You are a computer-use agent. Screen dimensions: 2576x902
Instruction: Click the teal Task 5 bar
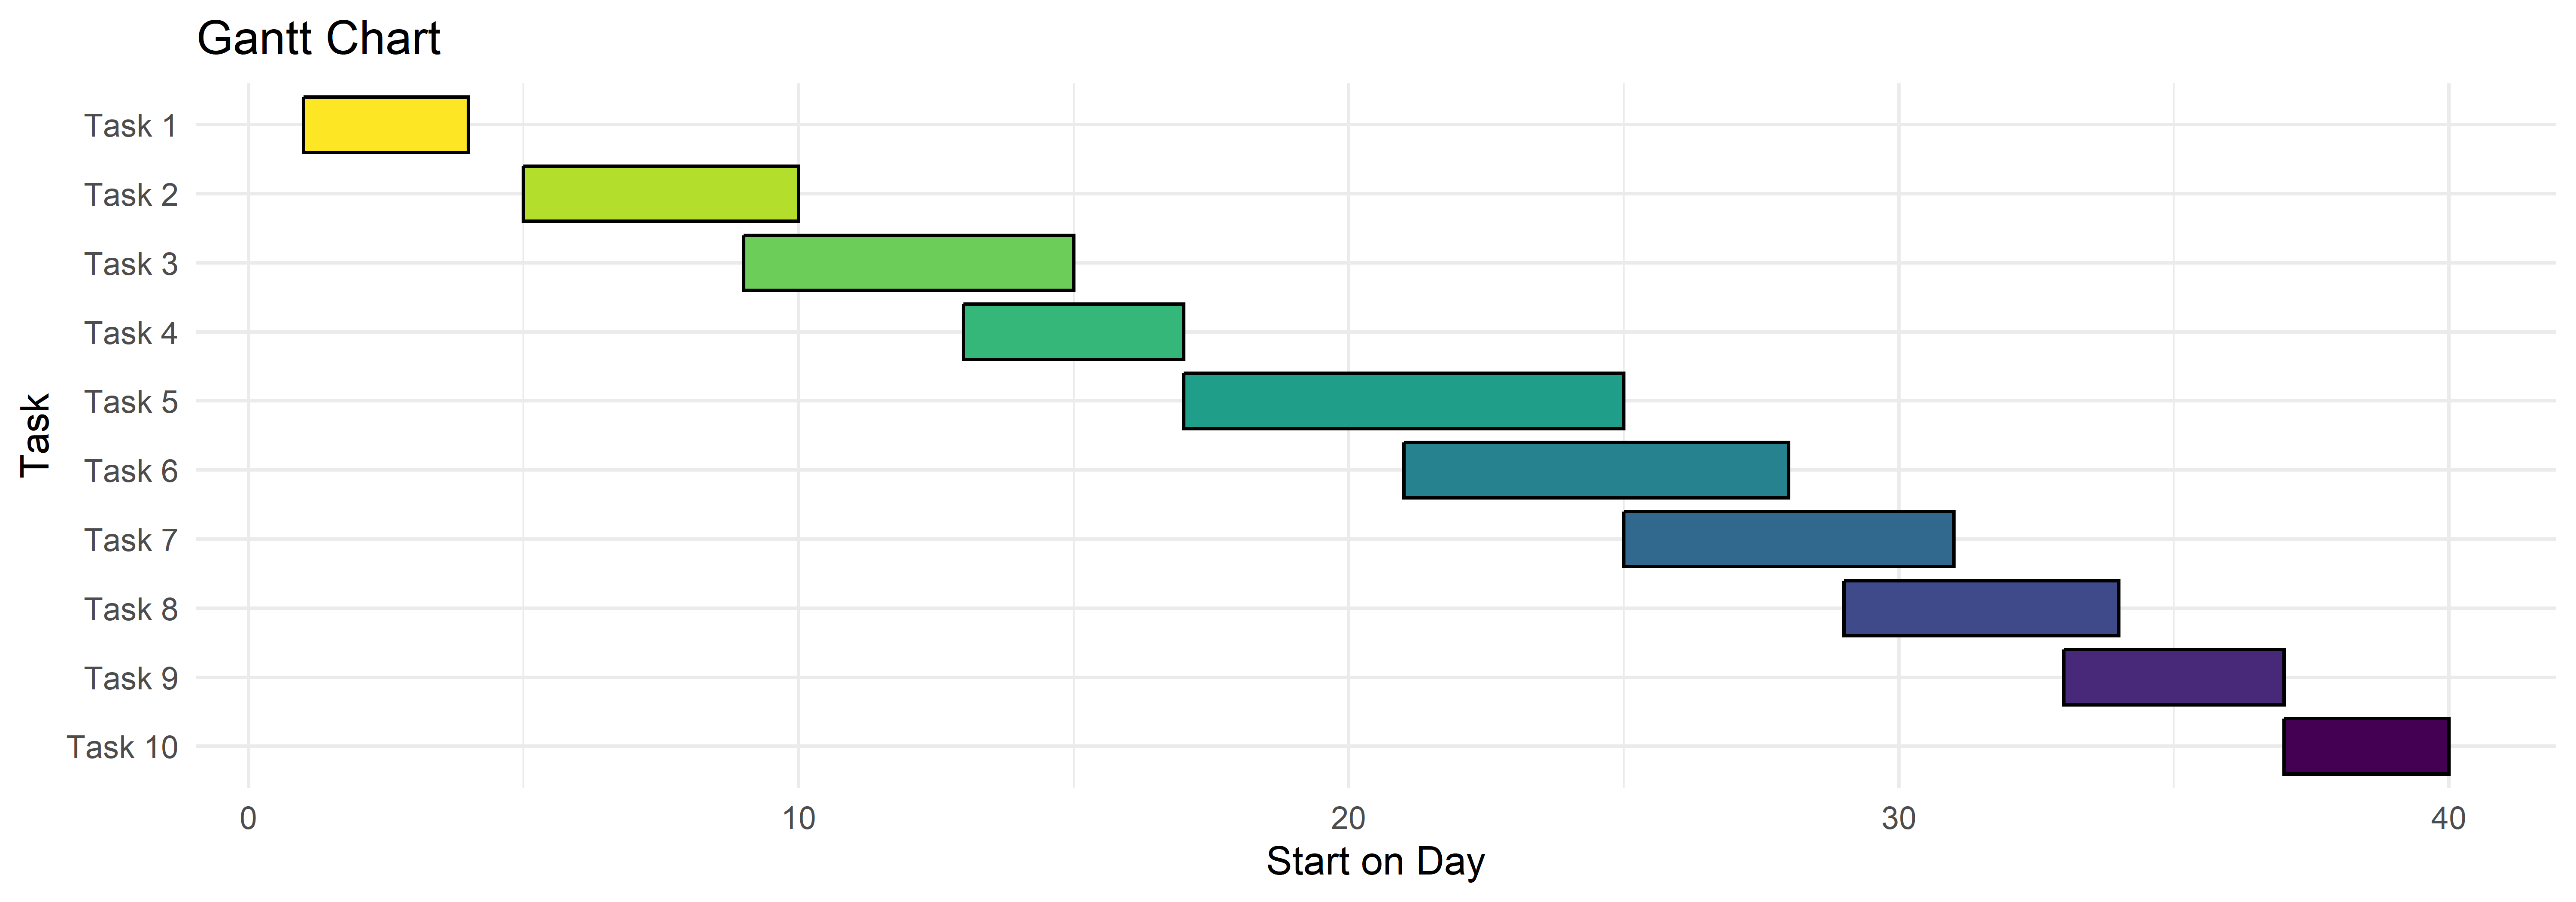click(x=1403, y=401)
